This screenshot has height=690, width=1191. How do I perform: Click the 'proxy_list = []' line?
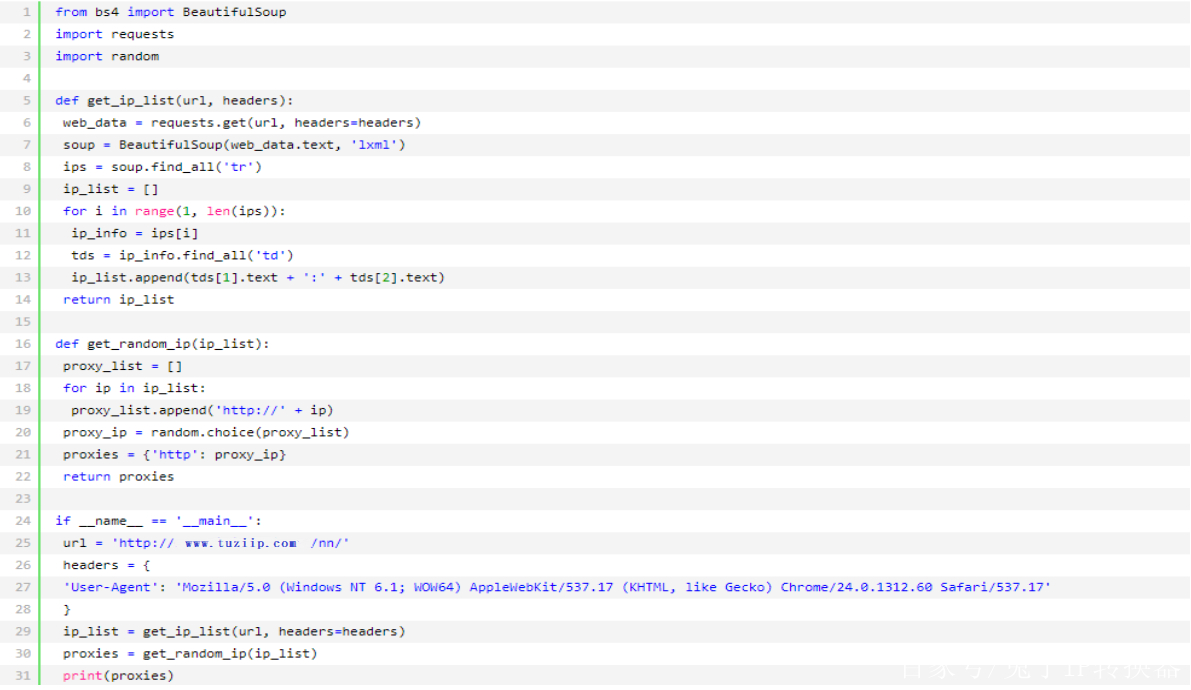(x=122, y=366)
